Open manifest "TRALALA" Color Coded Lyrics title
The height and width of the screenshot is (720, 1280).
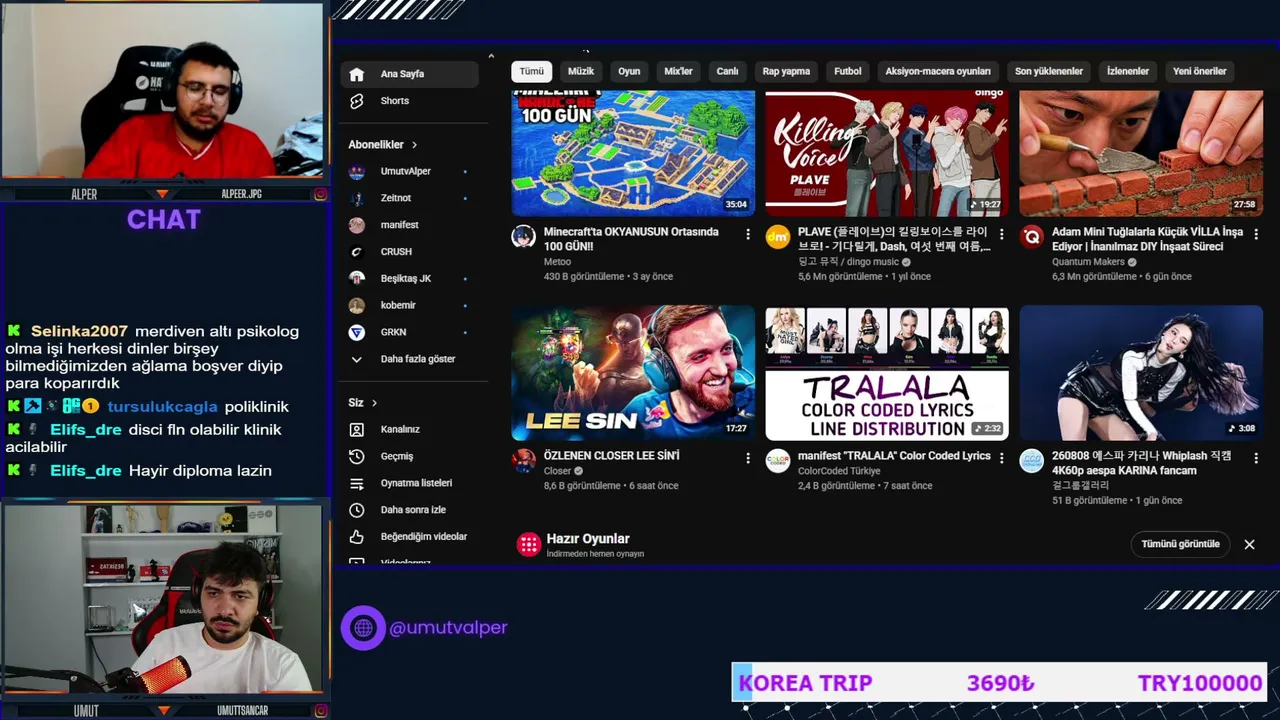tap(894, 456)
